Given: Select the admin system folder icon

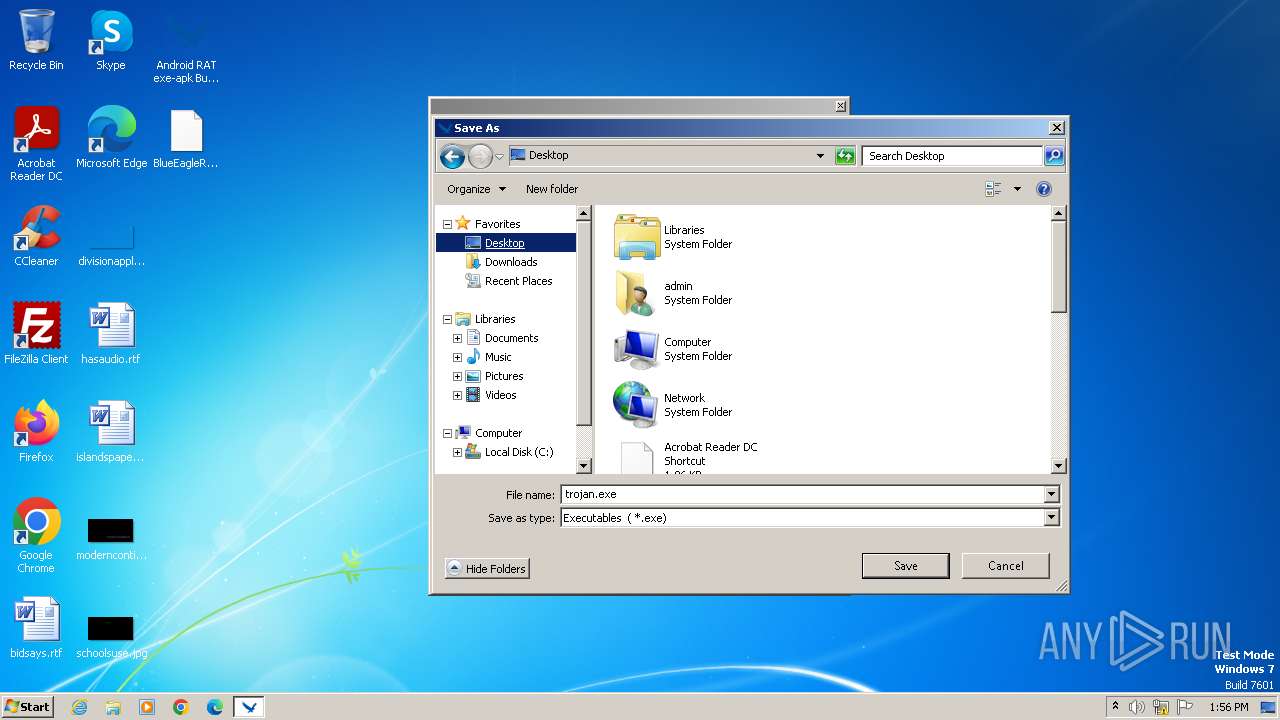Looking at the screenshot, I should [x=637, y=293].
